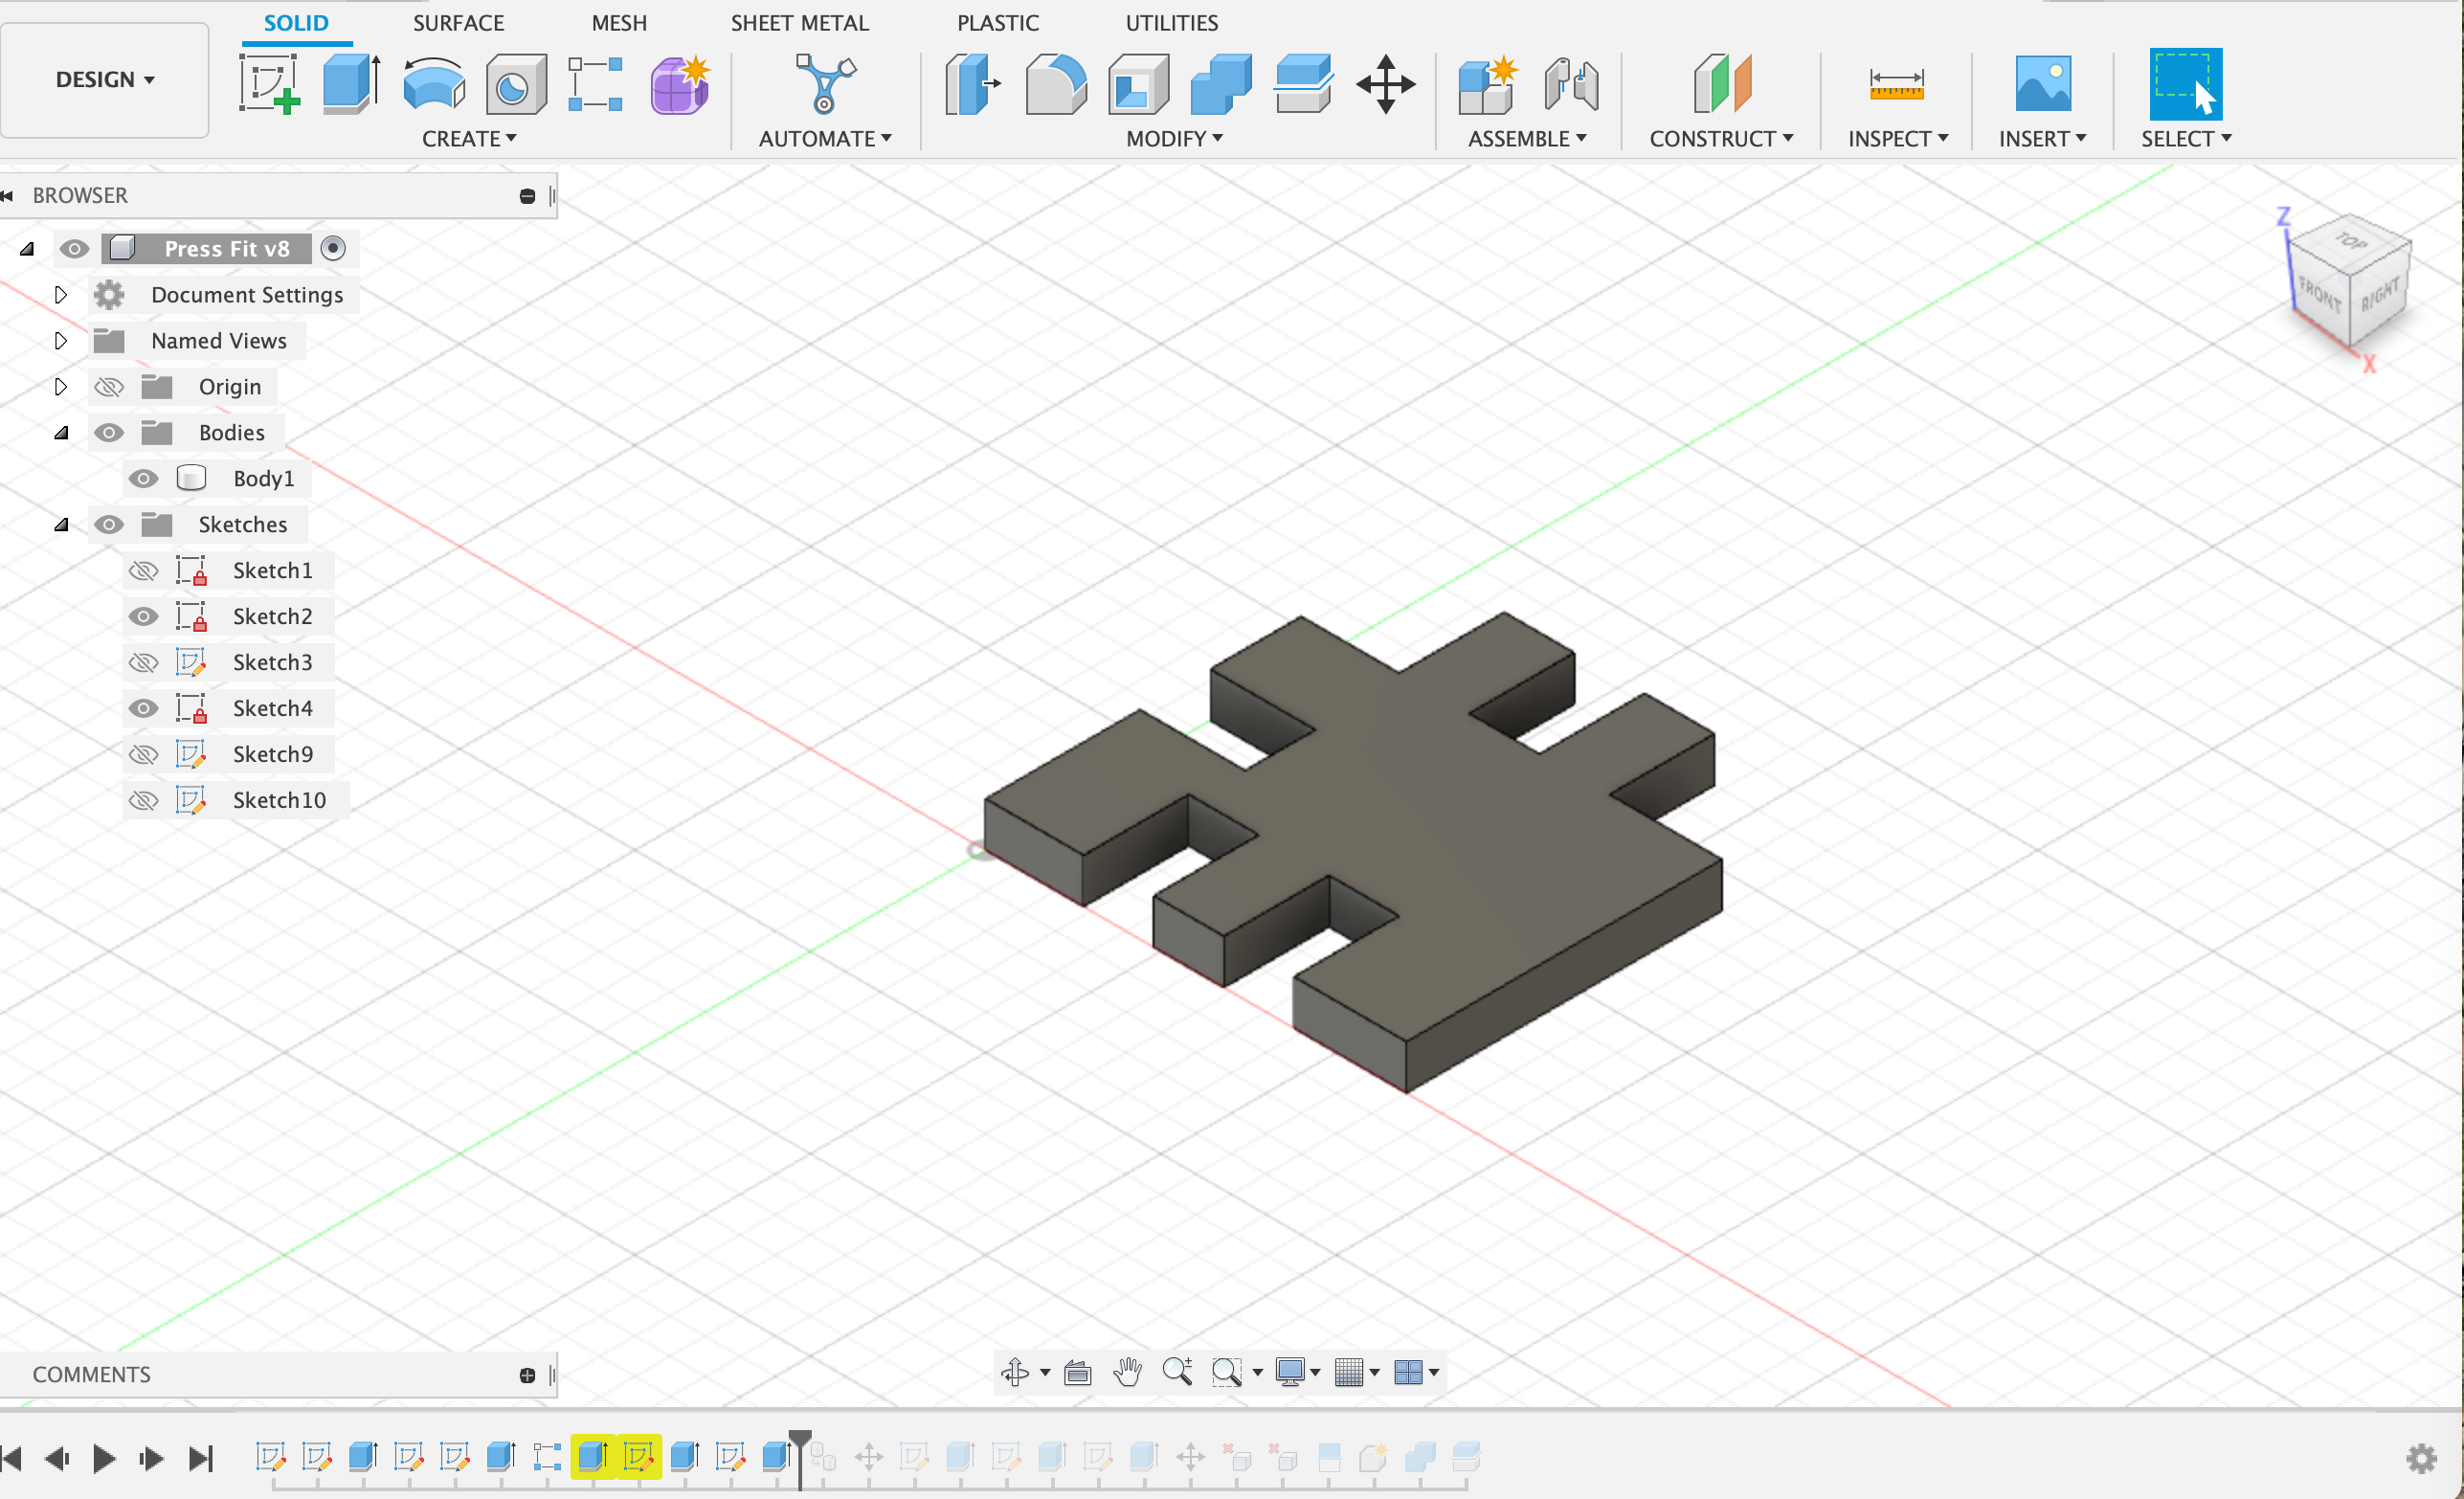This screenshot has height=1499, width=2464.
Task: Expand the Origin folder in browser
Action: [x=61, y=386]
